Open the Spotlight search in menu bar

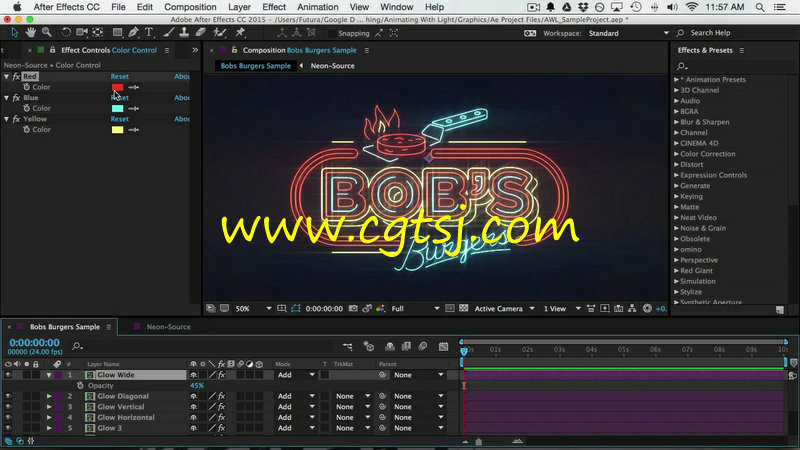[x=760, y=7]
